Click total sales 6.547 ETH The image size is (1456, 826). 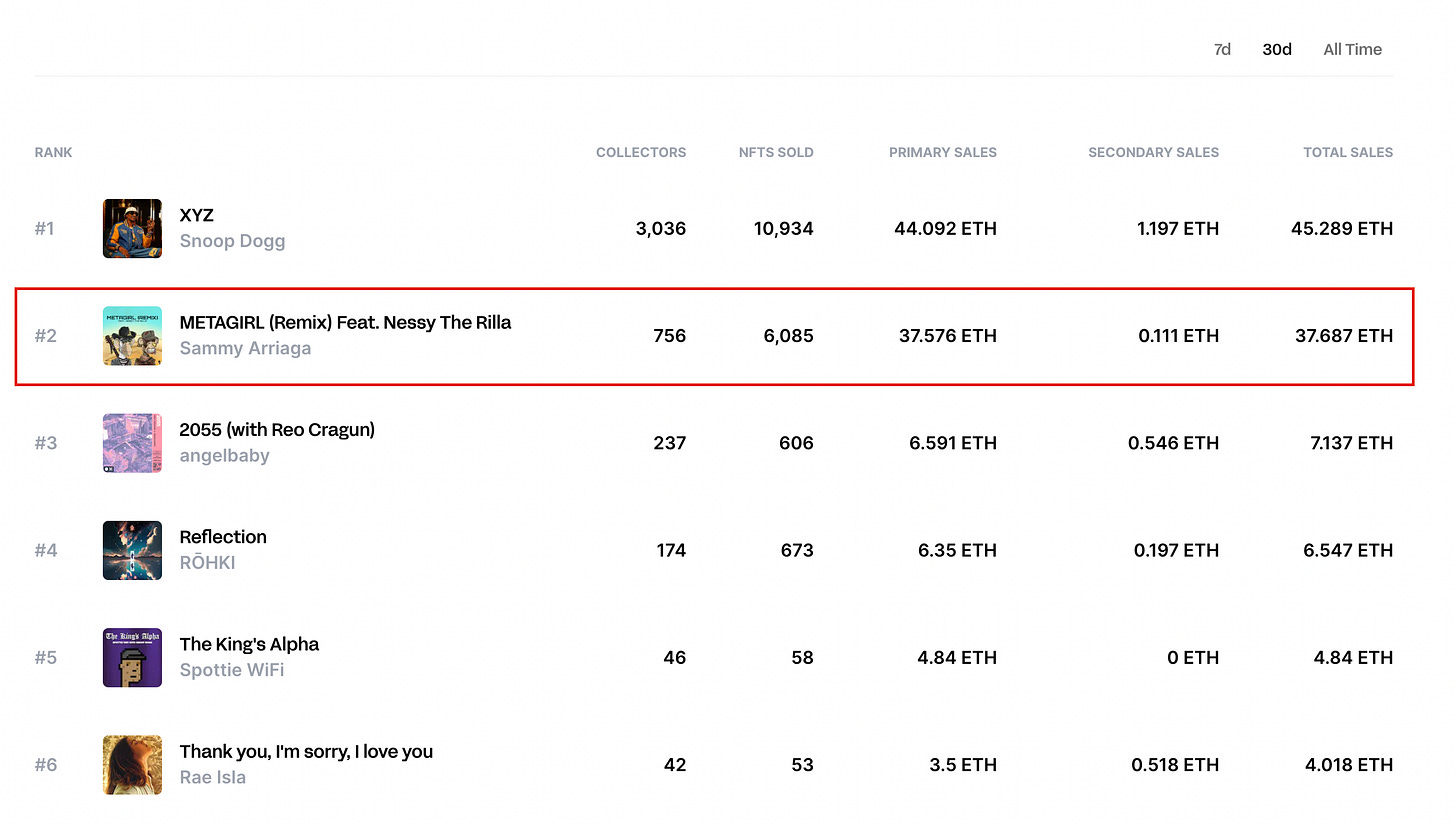(x=1349, y=550)
